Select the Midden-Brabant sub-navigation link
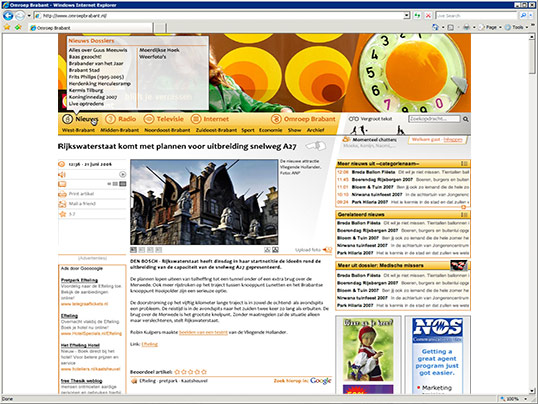The height and width of the screenshot is (404, 538). click(x=120, y=130)
